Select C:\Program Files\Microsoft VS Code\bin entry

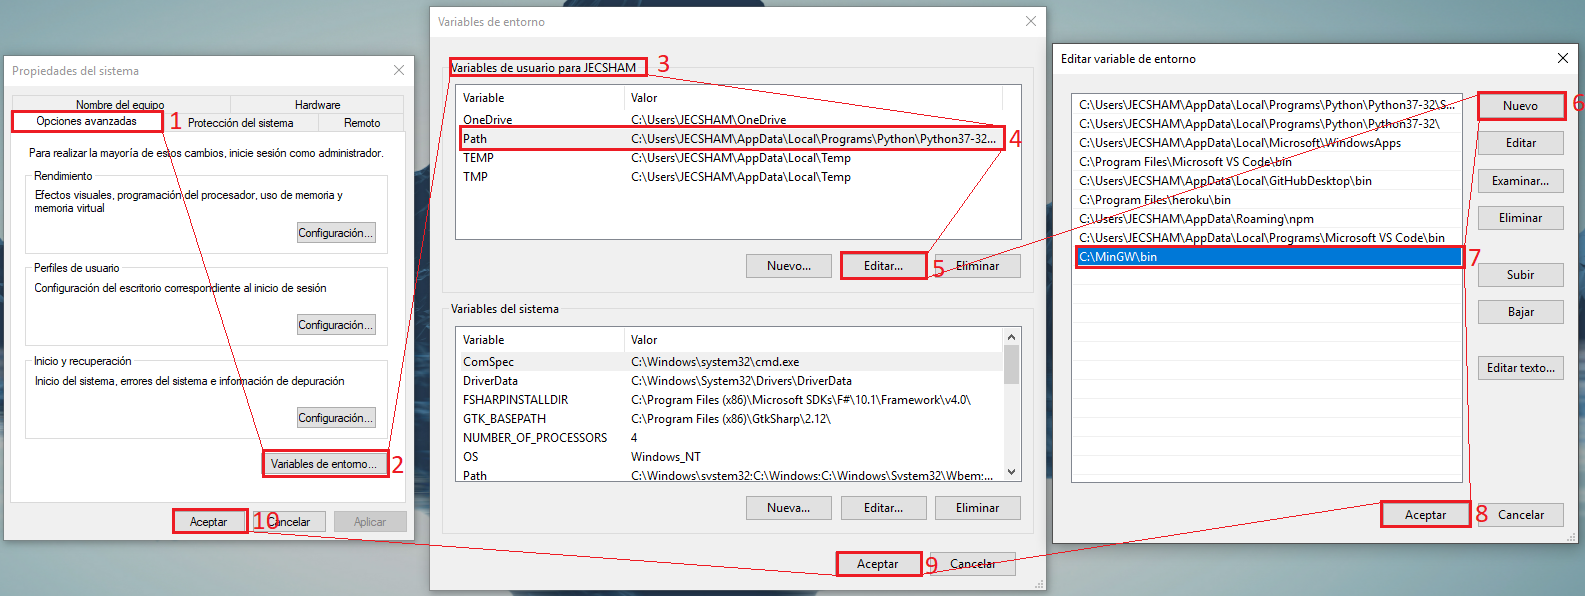pyautogui.click(x=1267, y=162)
